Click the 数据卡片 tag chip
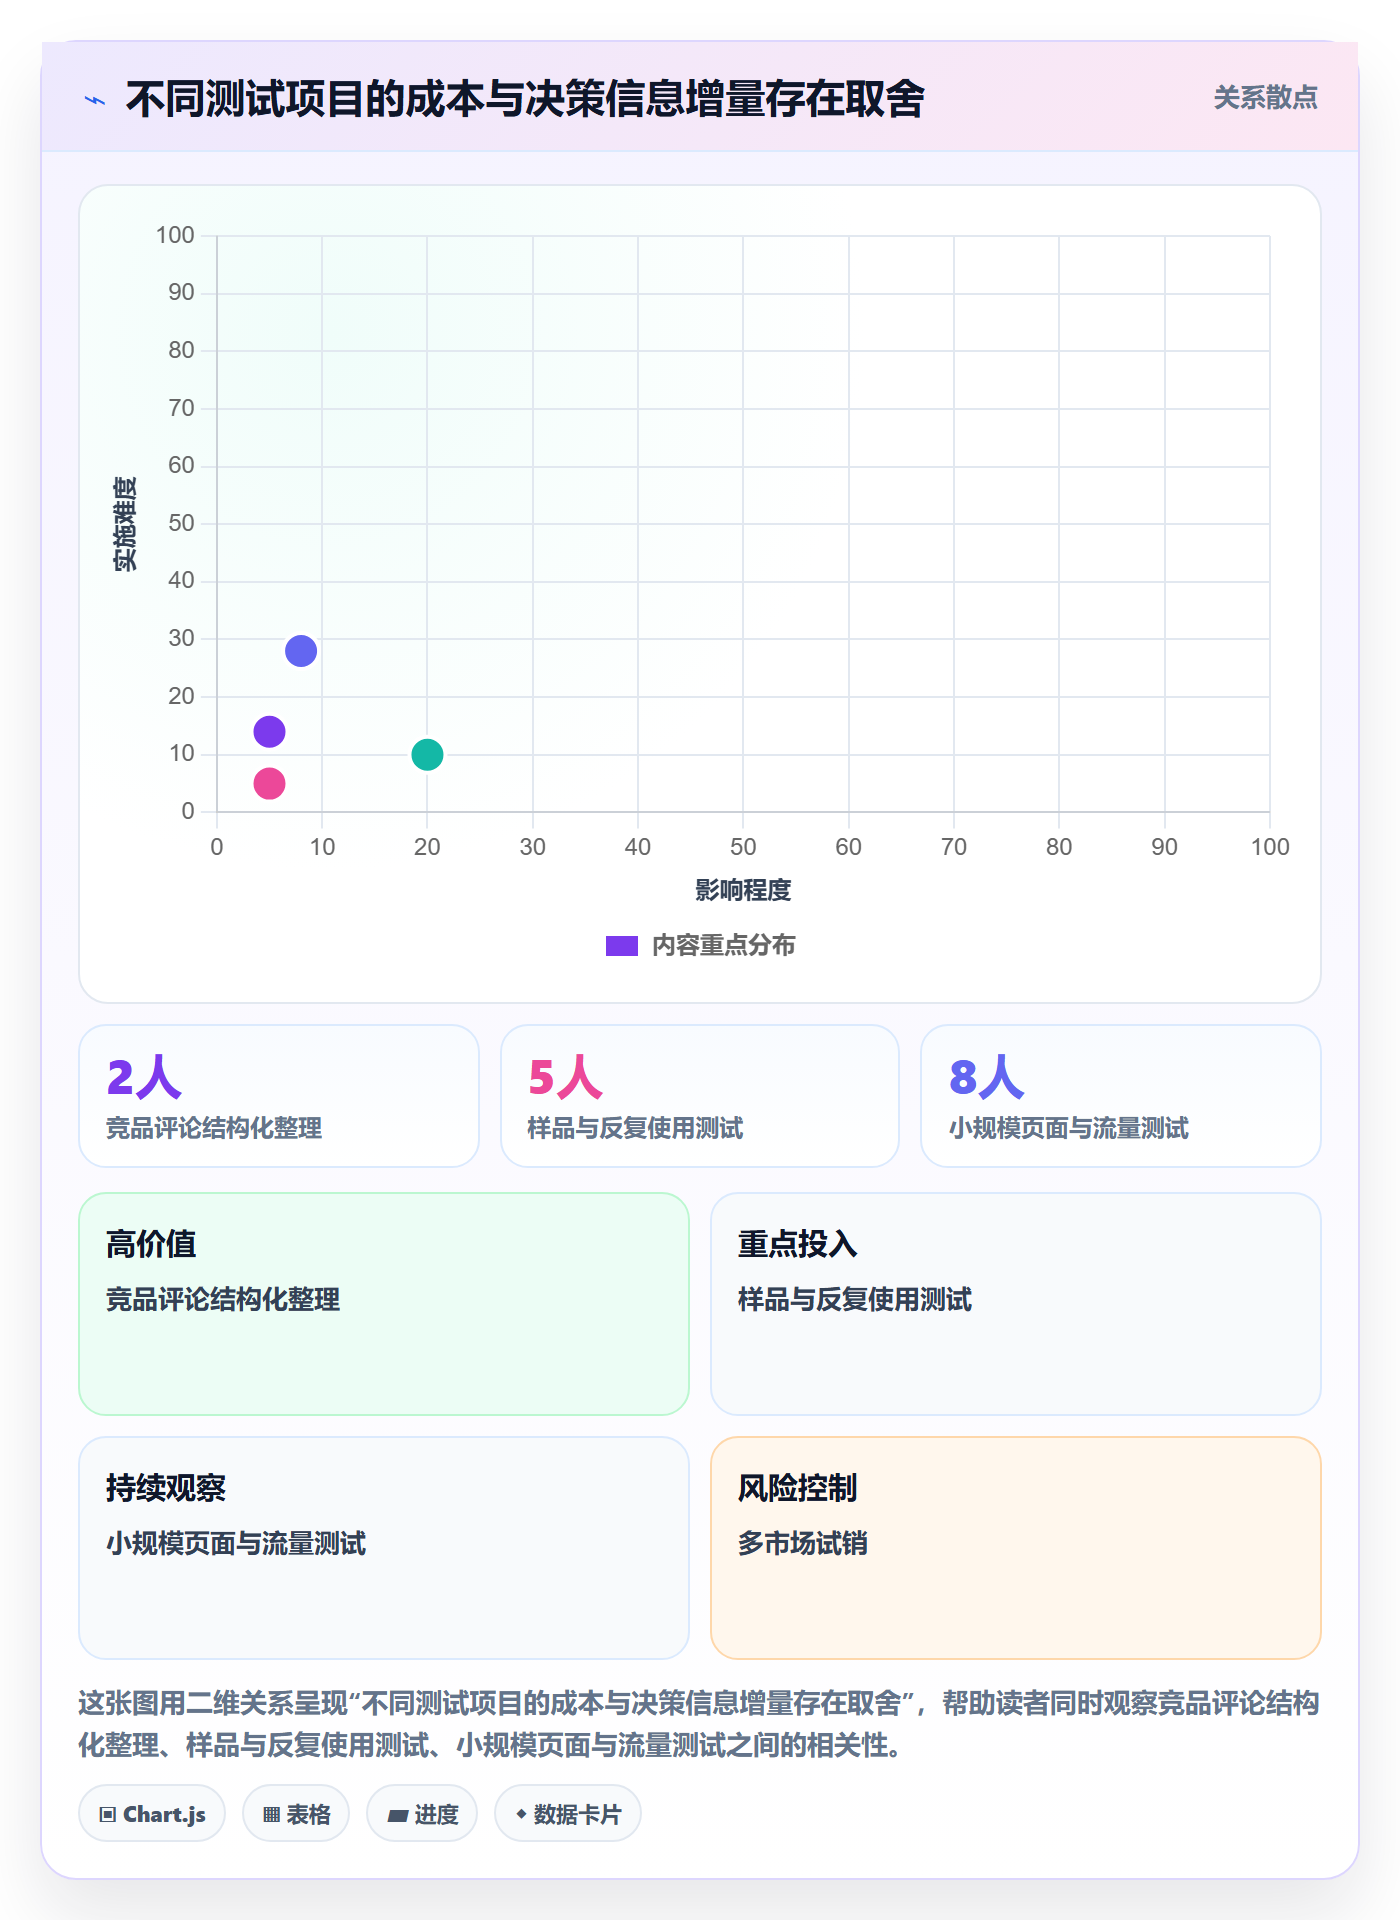Image resolution: width=1400 pixels, height=1920 pixels. click(568, 1814)
